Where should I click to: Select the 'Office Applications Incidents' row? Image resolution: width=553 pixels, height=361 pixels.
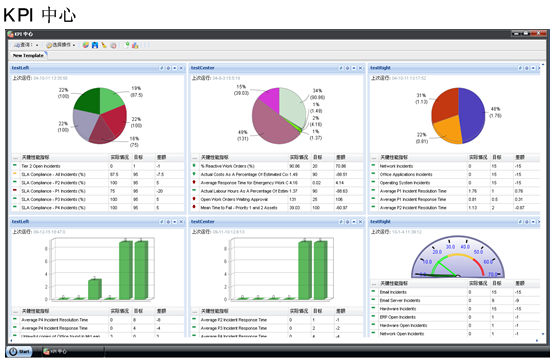pyautogui.click(x=455, y=175)
